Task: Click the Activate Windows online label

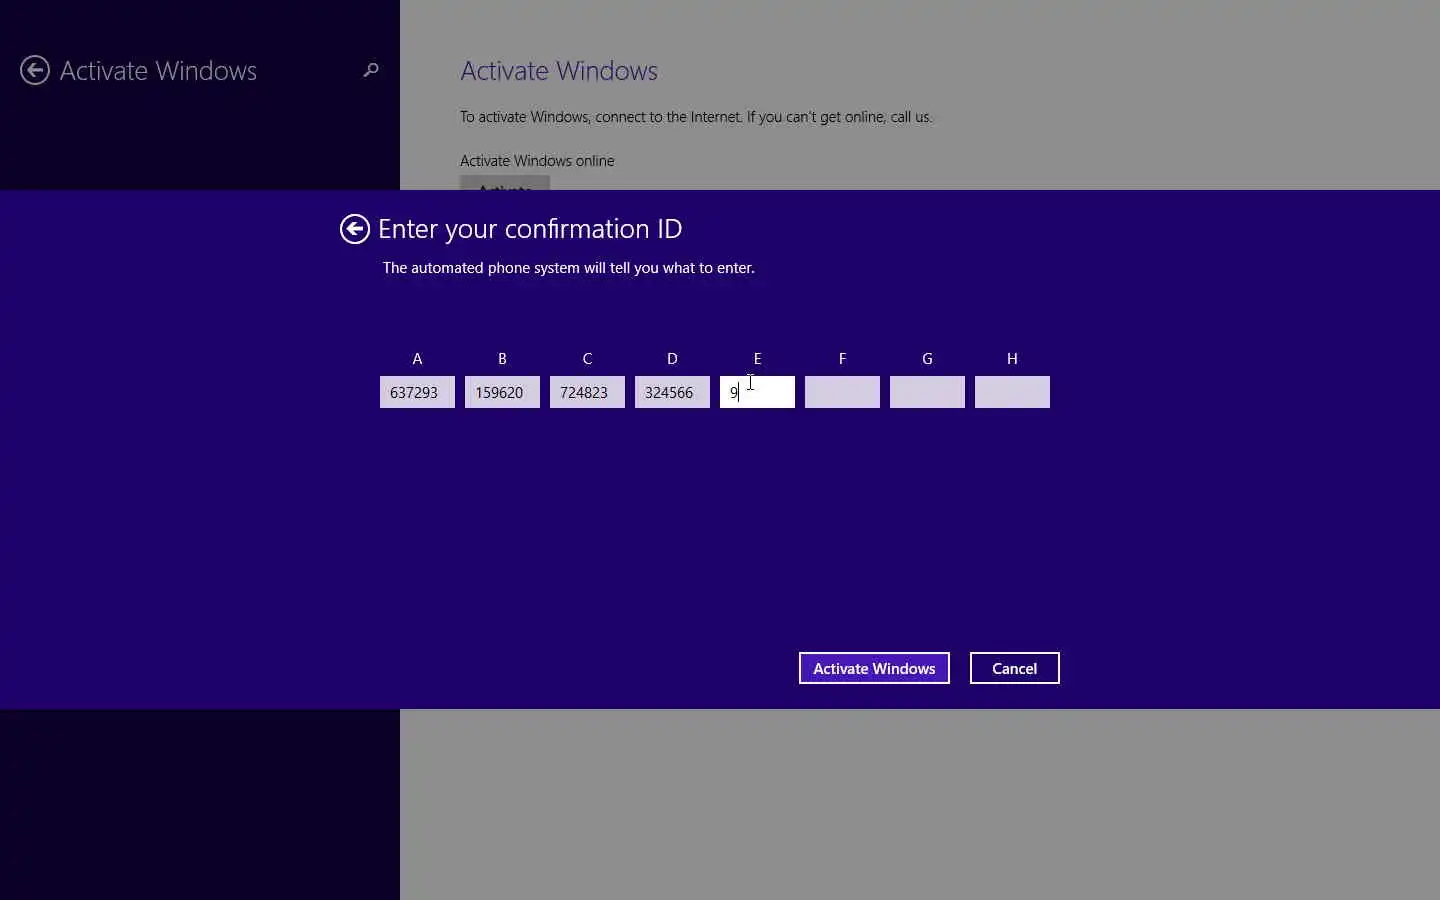Action: (x=537, y=161)
